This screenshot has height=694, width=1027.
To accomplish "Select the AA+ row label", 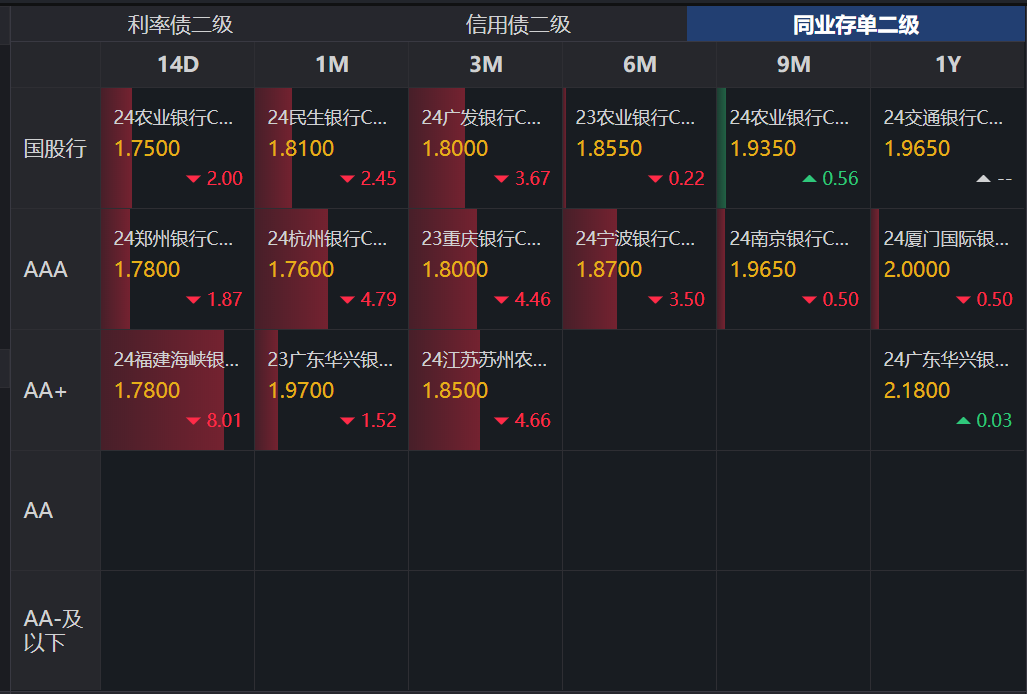I will (x=46, y=391).
